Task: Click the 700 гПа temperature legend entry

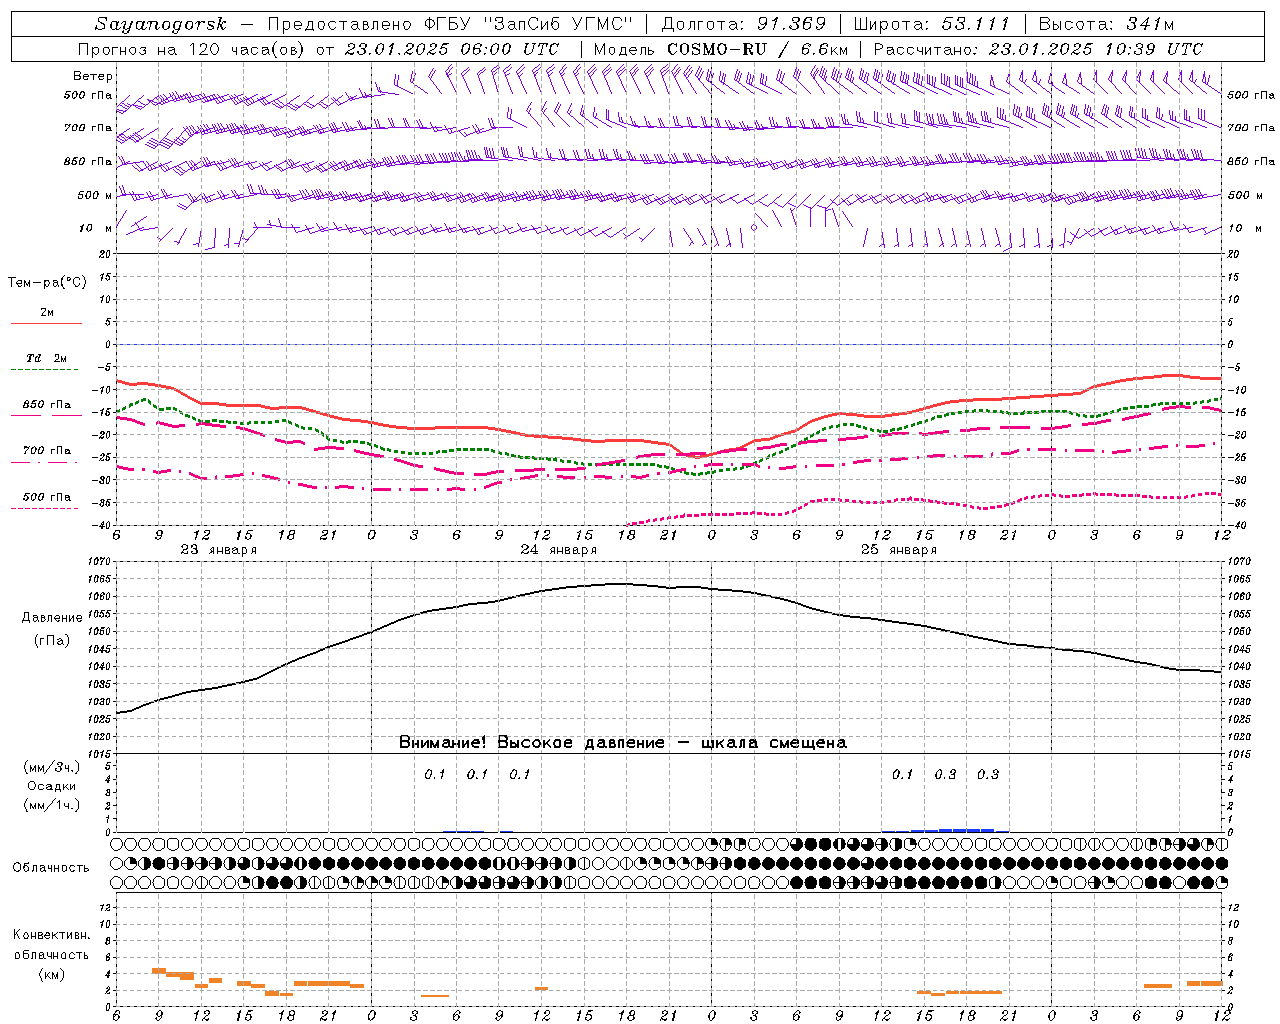Action: pyautogui.click(x=47, y=451)
